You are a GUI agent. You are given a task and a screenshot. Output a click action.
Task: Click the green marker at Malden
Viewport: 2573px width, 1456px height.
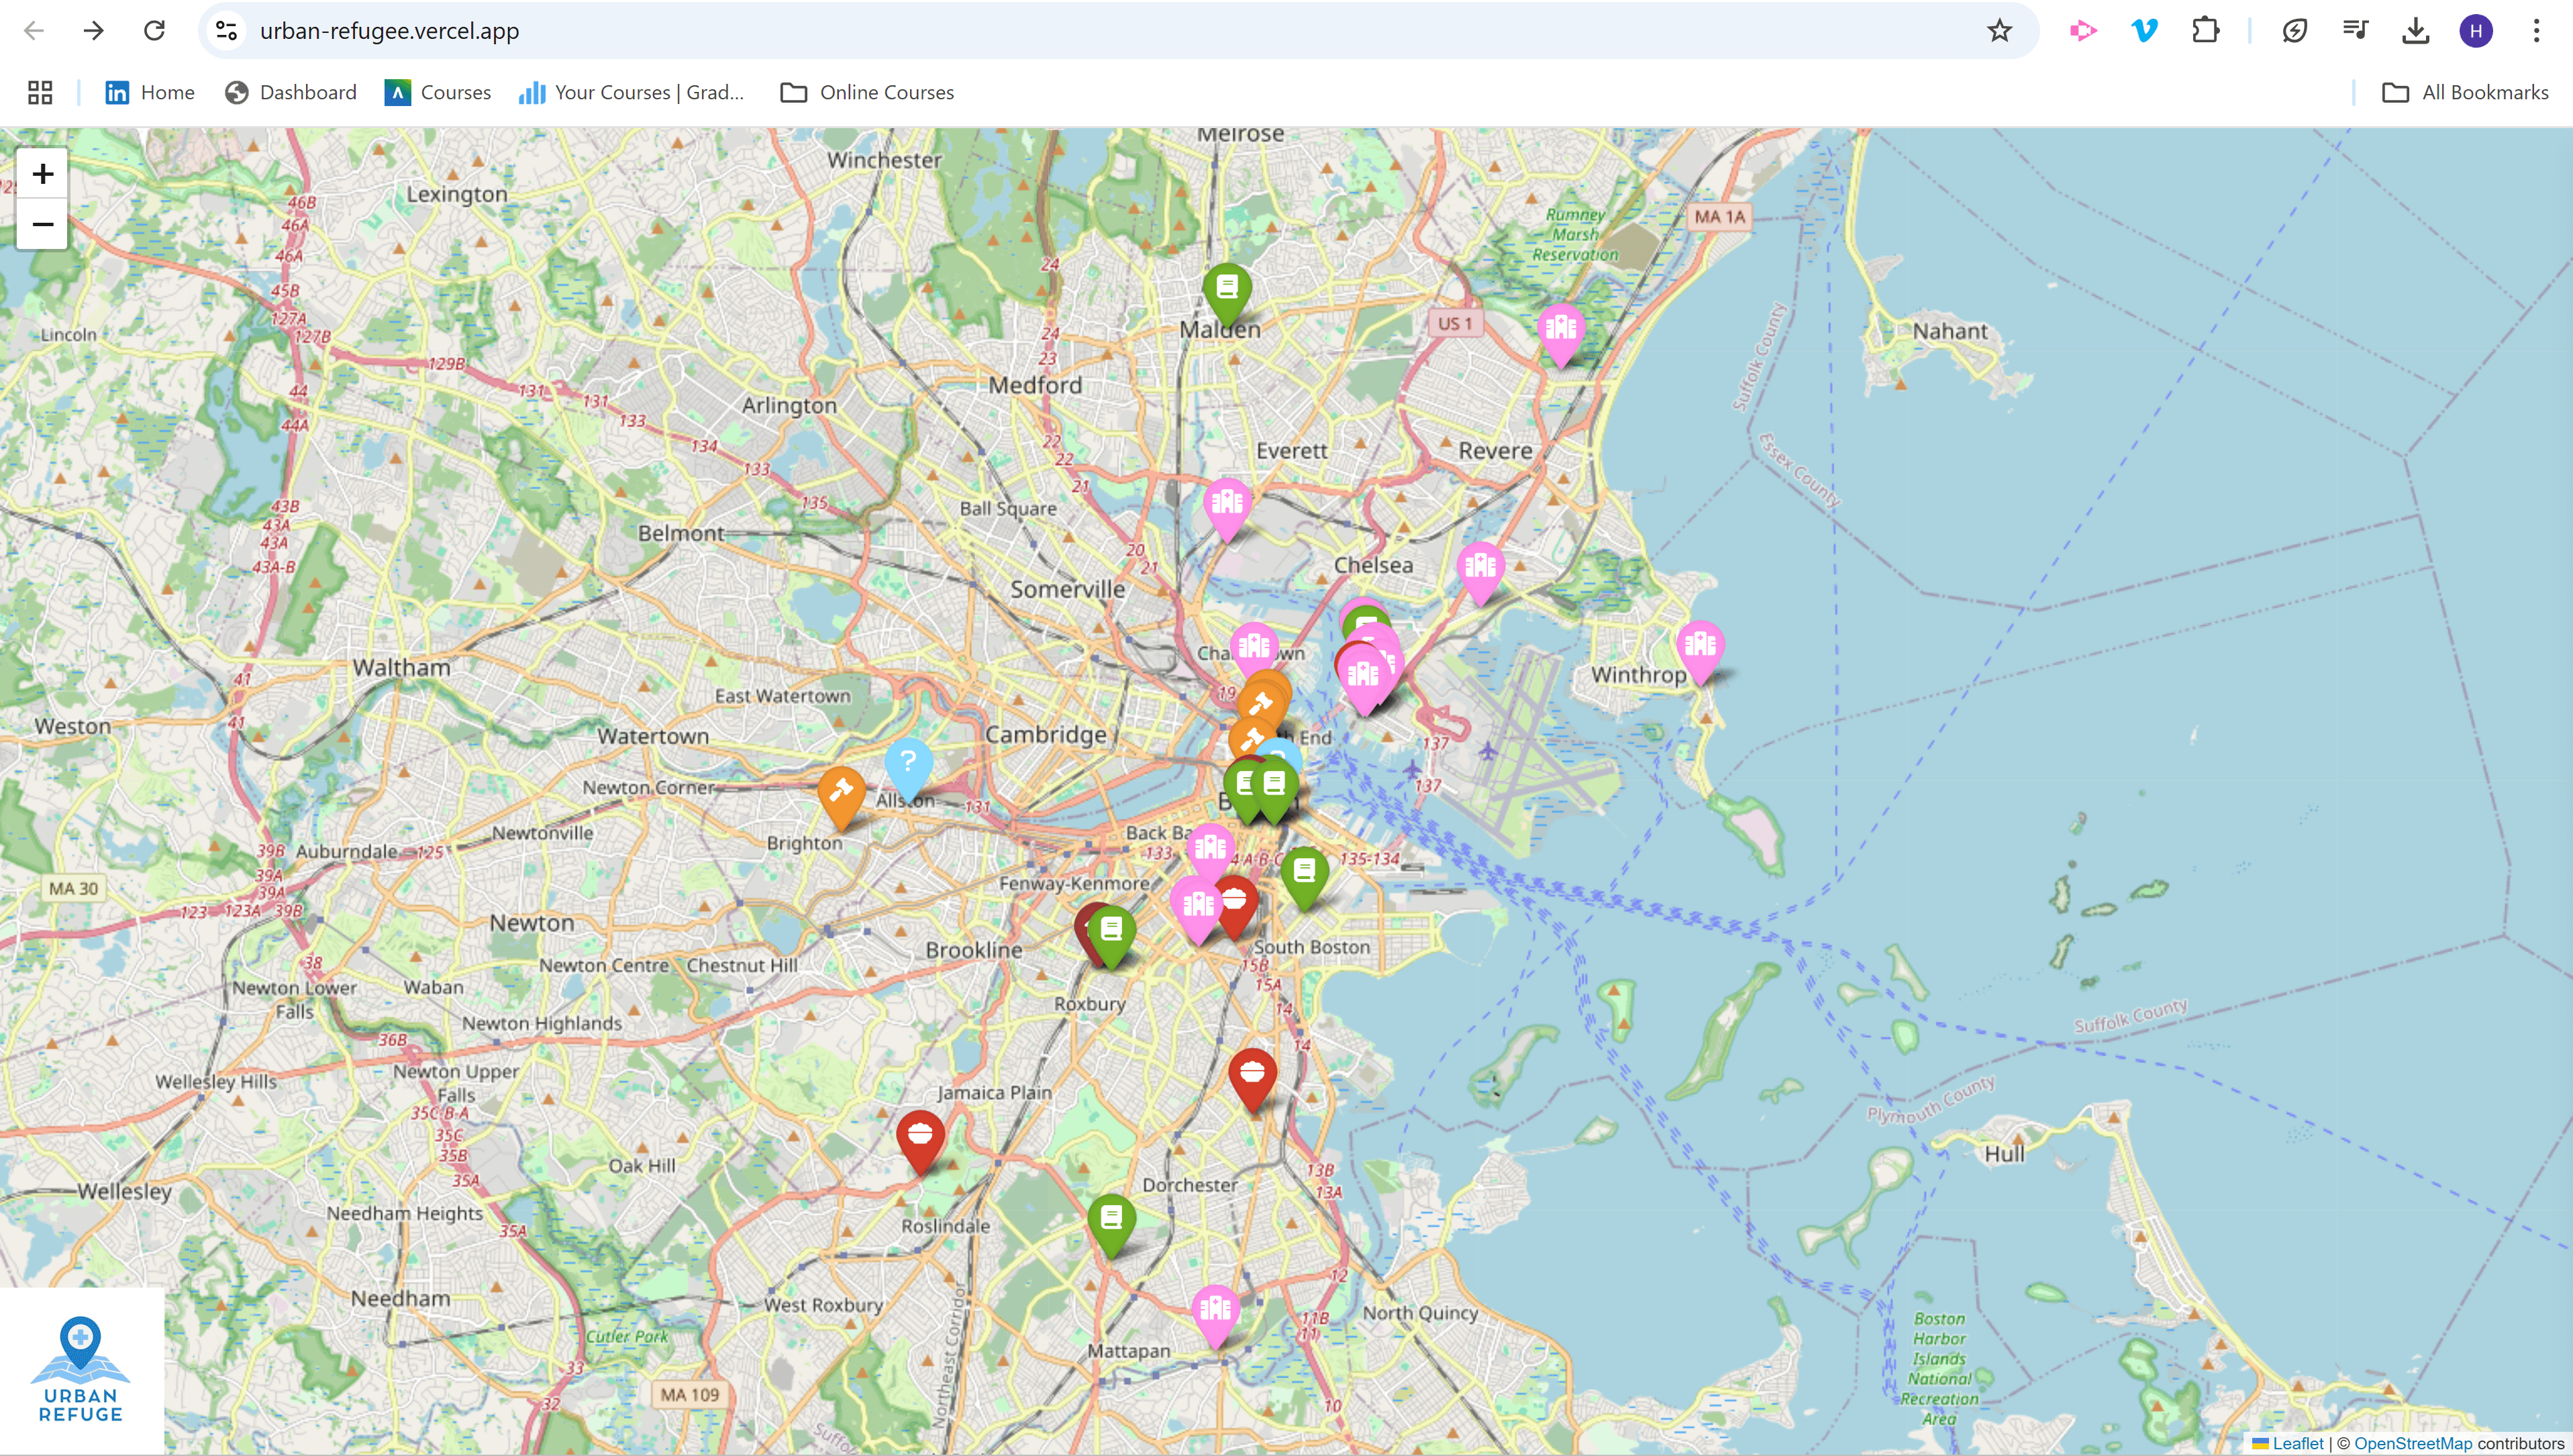click(1227, 290)
